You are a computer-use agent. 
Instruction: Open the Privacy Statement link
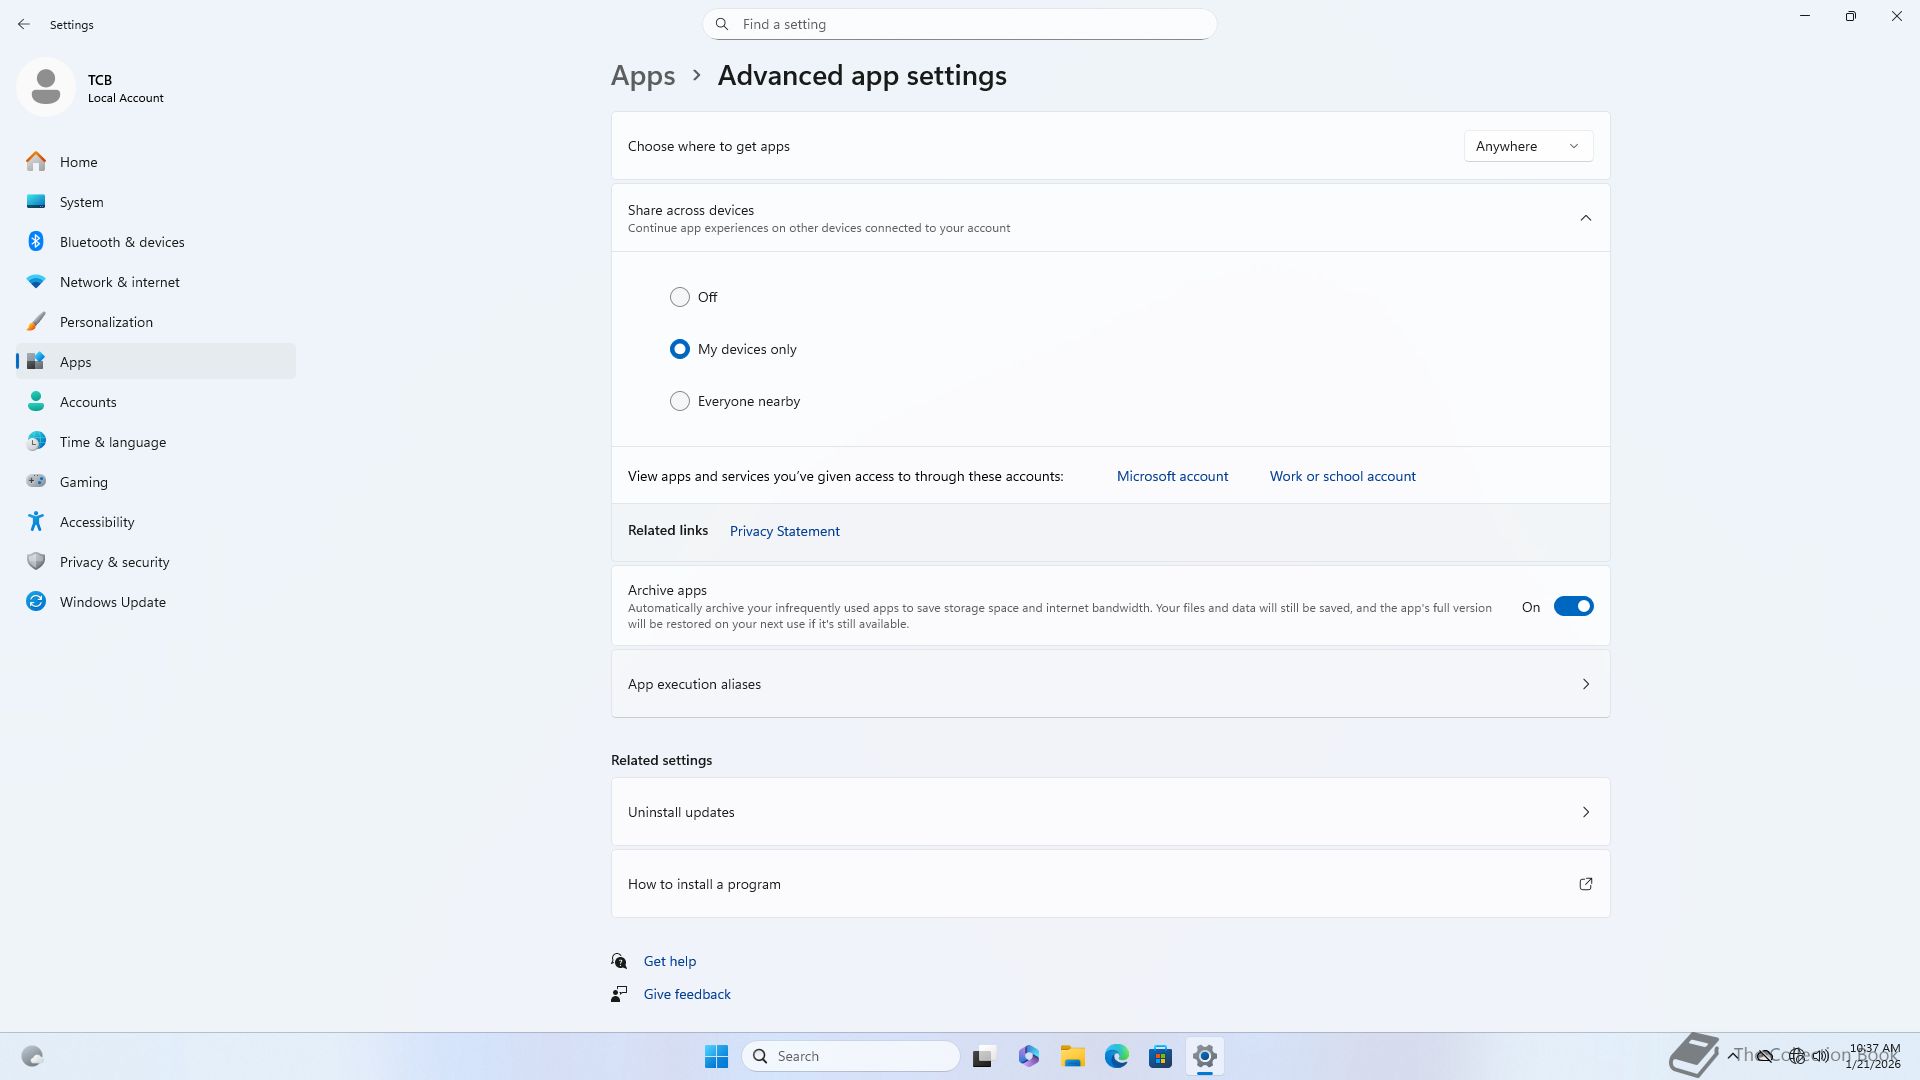click(784, 531)
